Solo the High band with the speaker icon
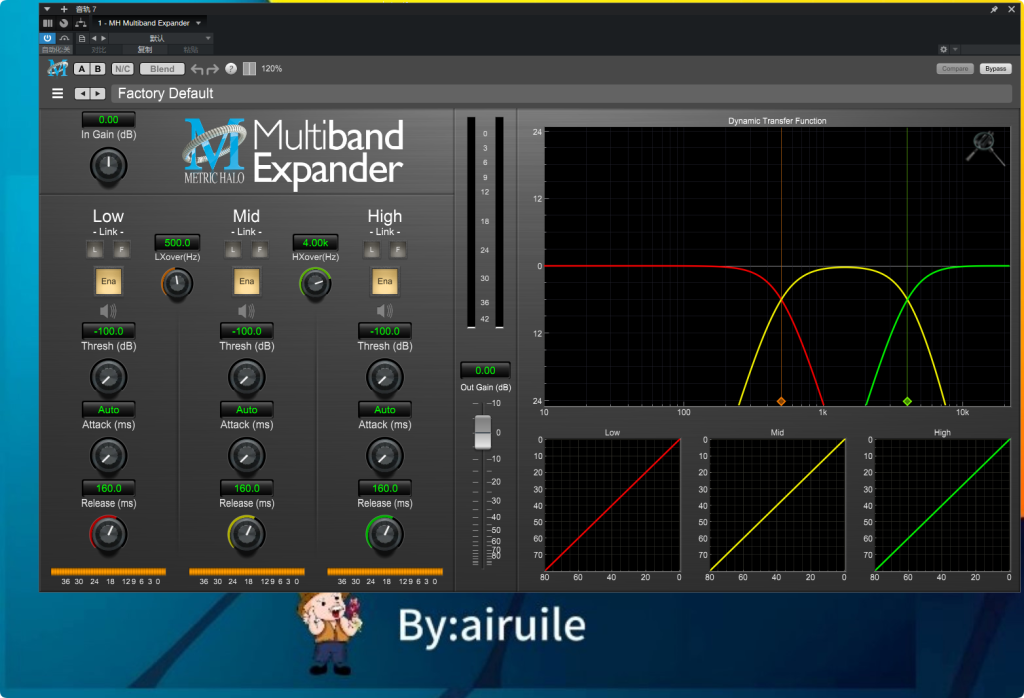Image resolution: width=1024 pixels, height=698 pixels. [x=385, y=311]
